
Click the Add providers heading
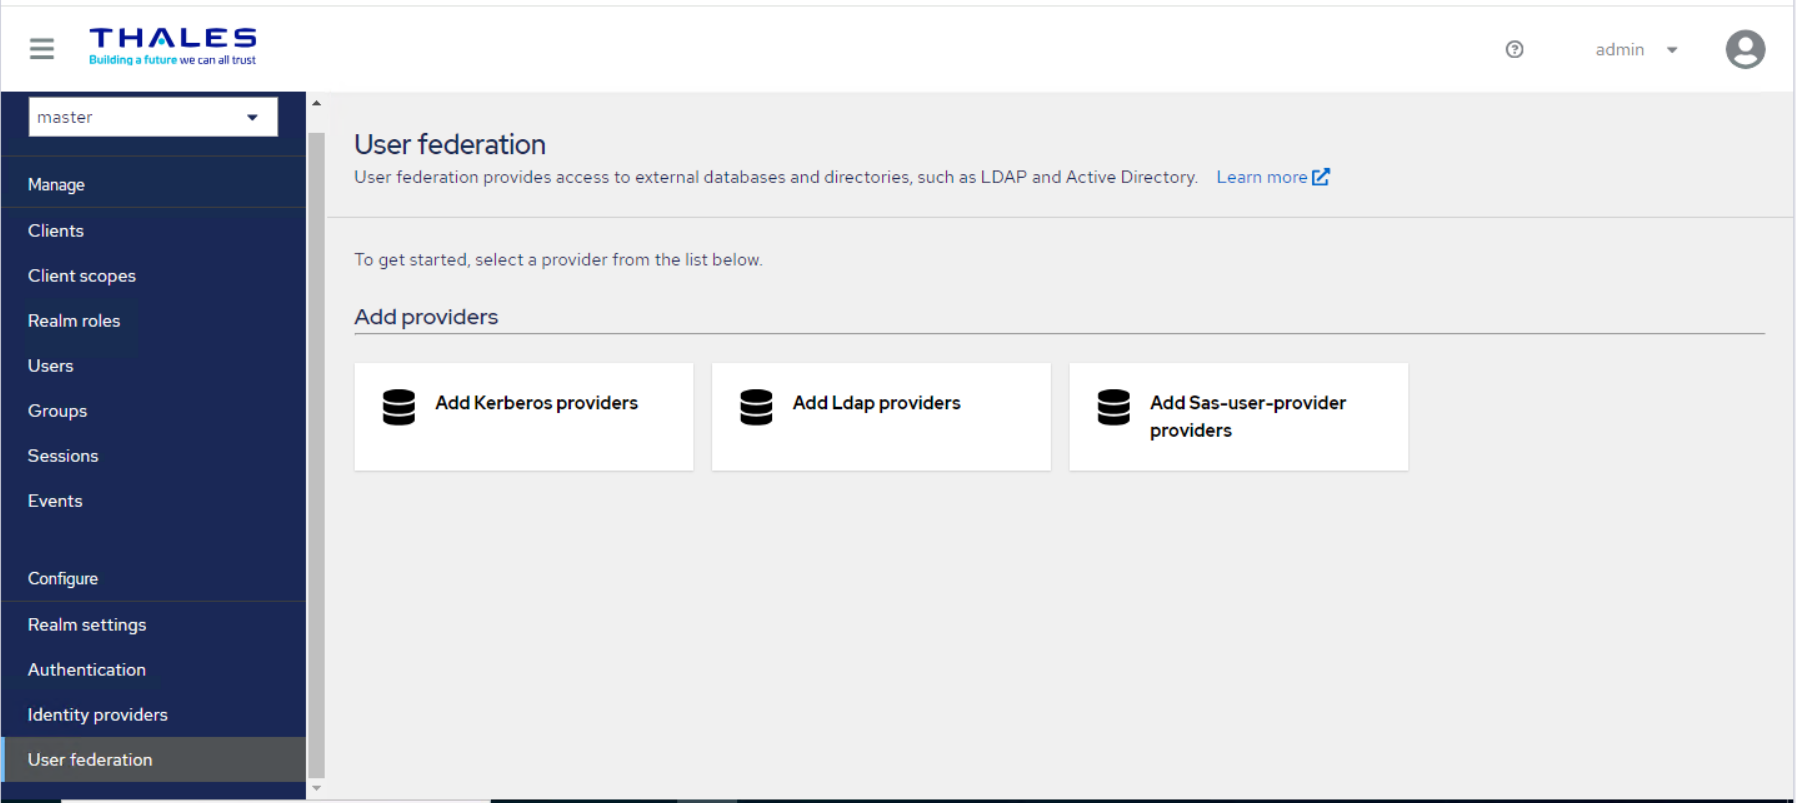426,317
